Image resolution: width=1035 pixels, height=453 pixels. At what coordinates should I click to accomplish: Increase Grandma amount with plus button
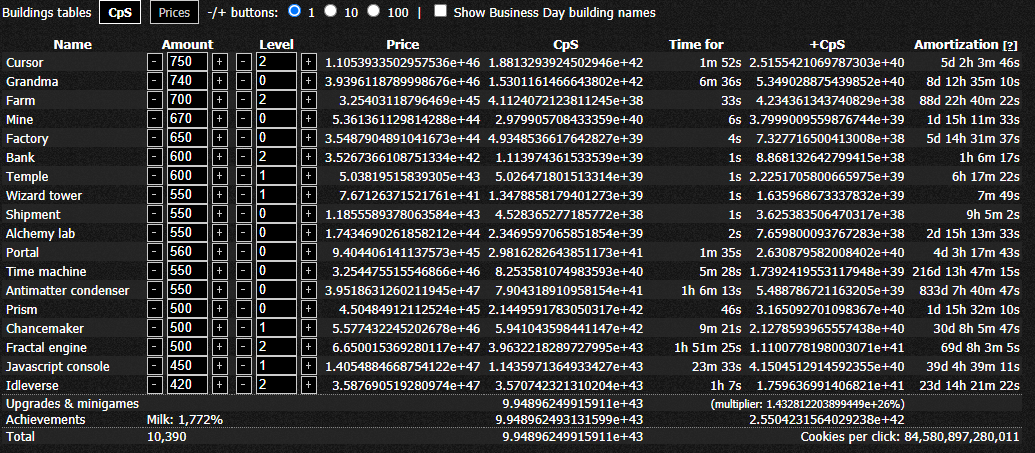(x=219, y=82)
